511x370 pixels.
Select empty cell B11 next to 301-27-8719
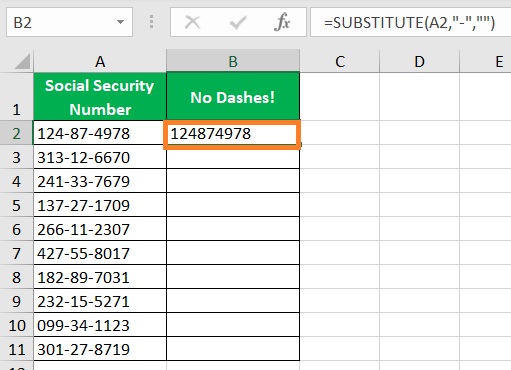click(x=233, y=349)
